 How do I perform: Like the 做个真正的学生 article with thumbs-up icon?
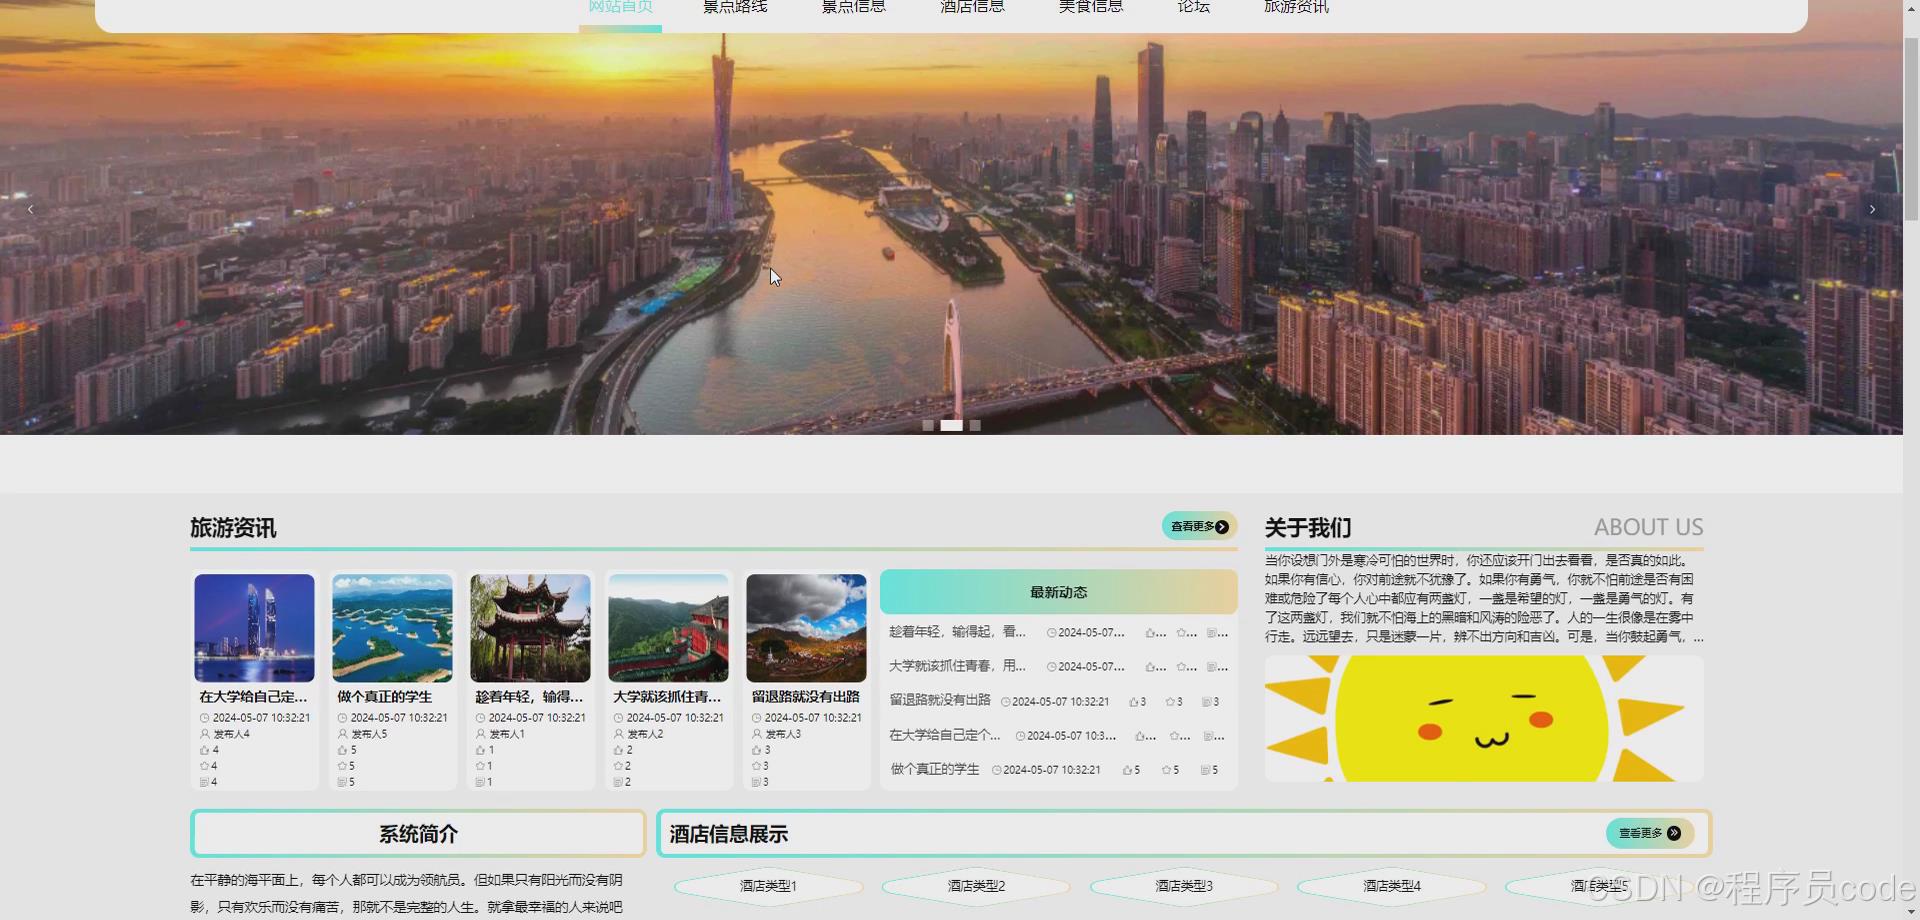tap(340, 750)
